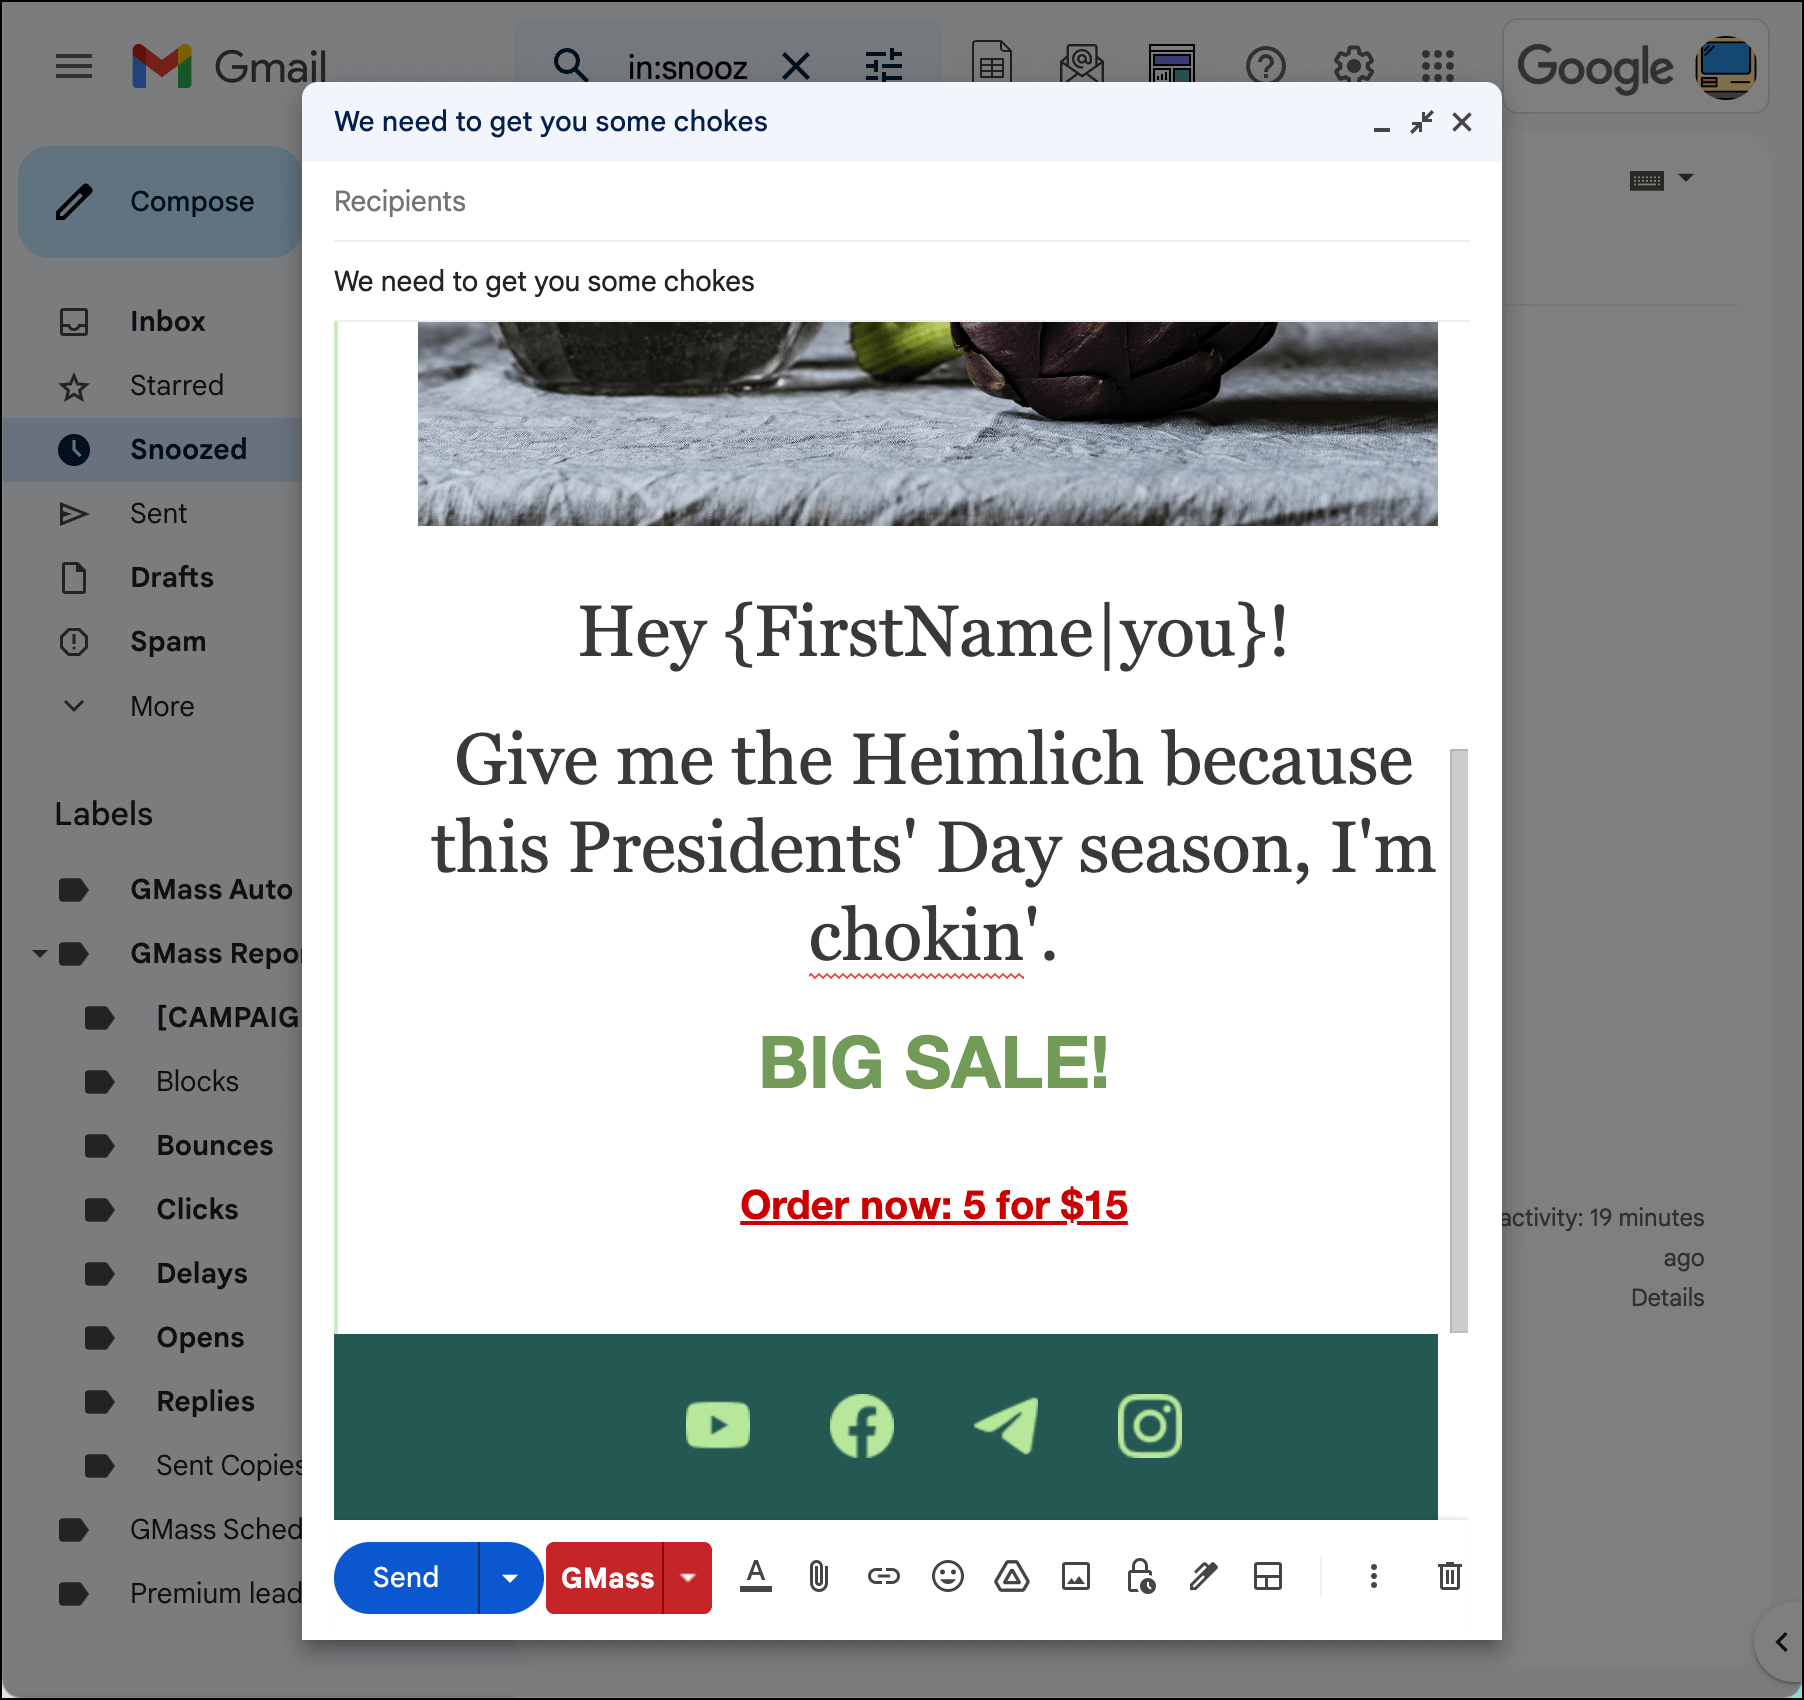Open the Premium lead label
The image size is (1804, 1700).
point(215,1594)
